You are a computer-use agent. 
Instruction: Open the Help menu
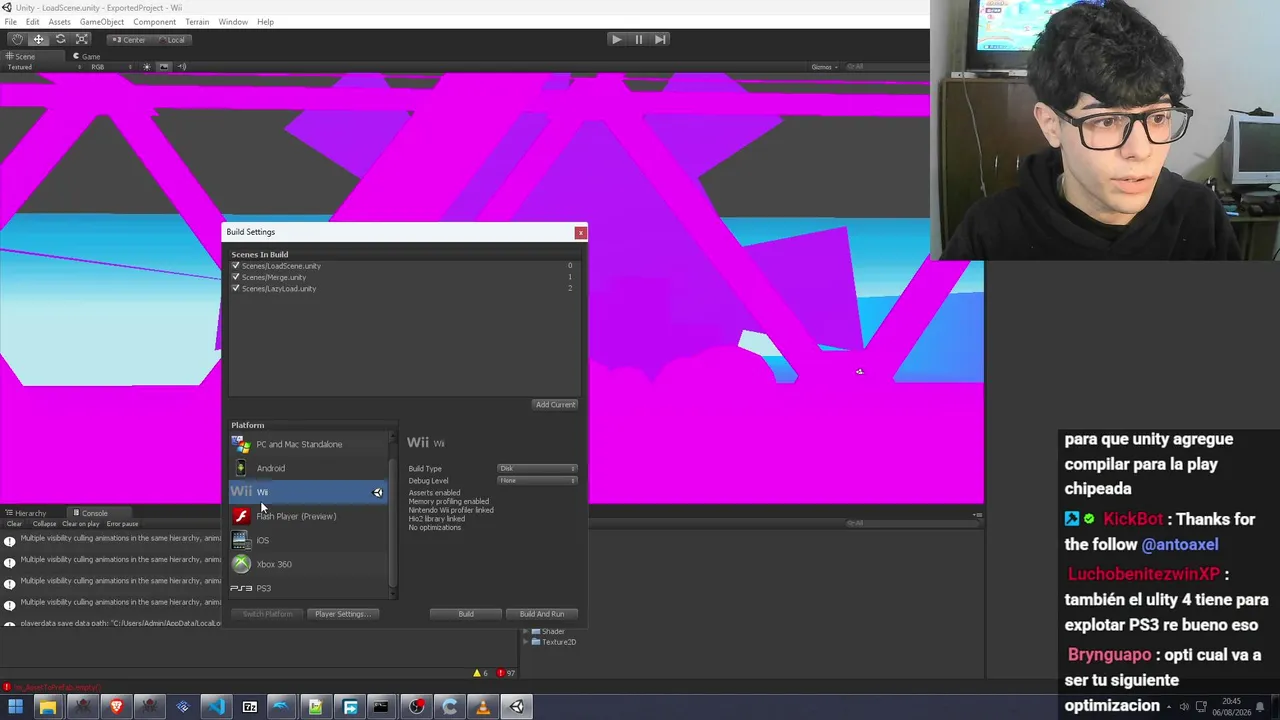click(x=265, y=22)
